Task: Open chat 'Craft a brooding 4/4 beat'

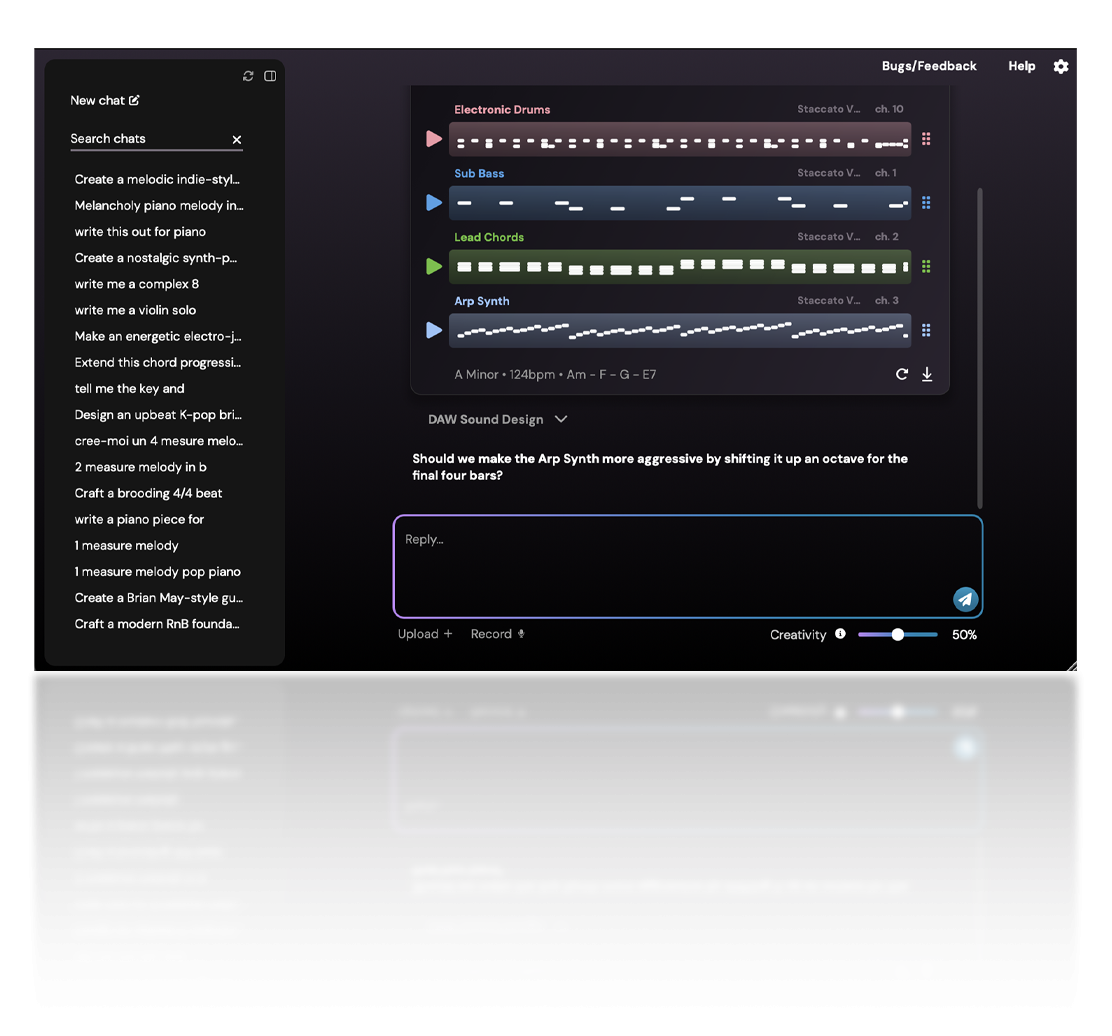Action: [x=149, y=494]
